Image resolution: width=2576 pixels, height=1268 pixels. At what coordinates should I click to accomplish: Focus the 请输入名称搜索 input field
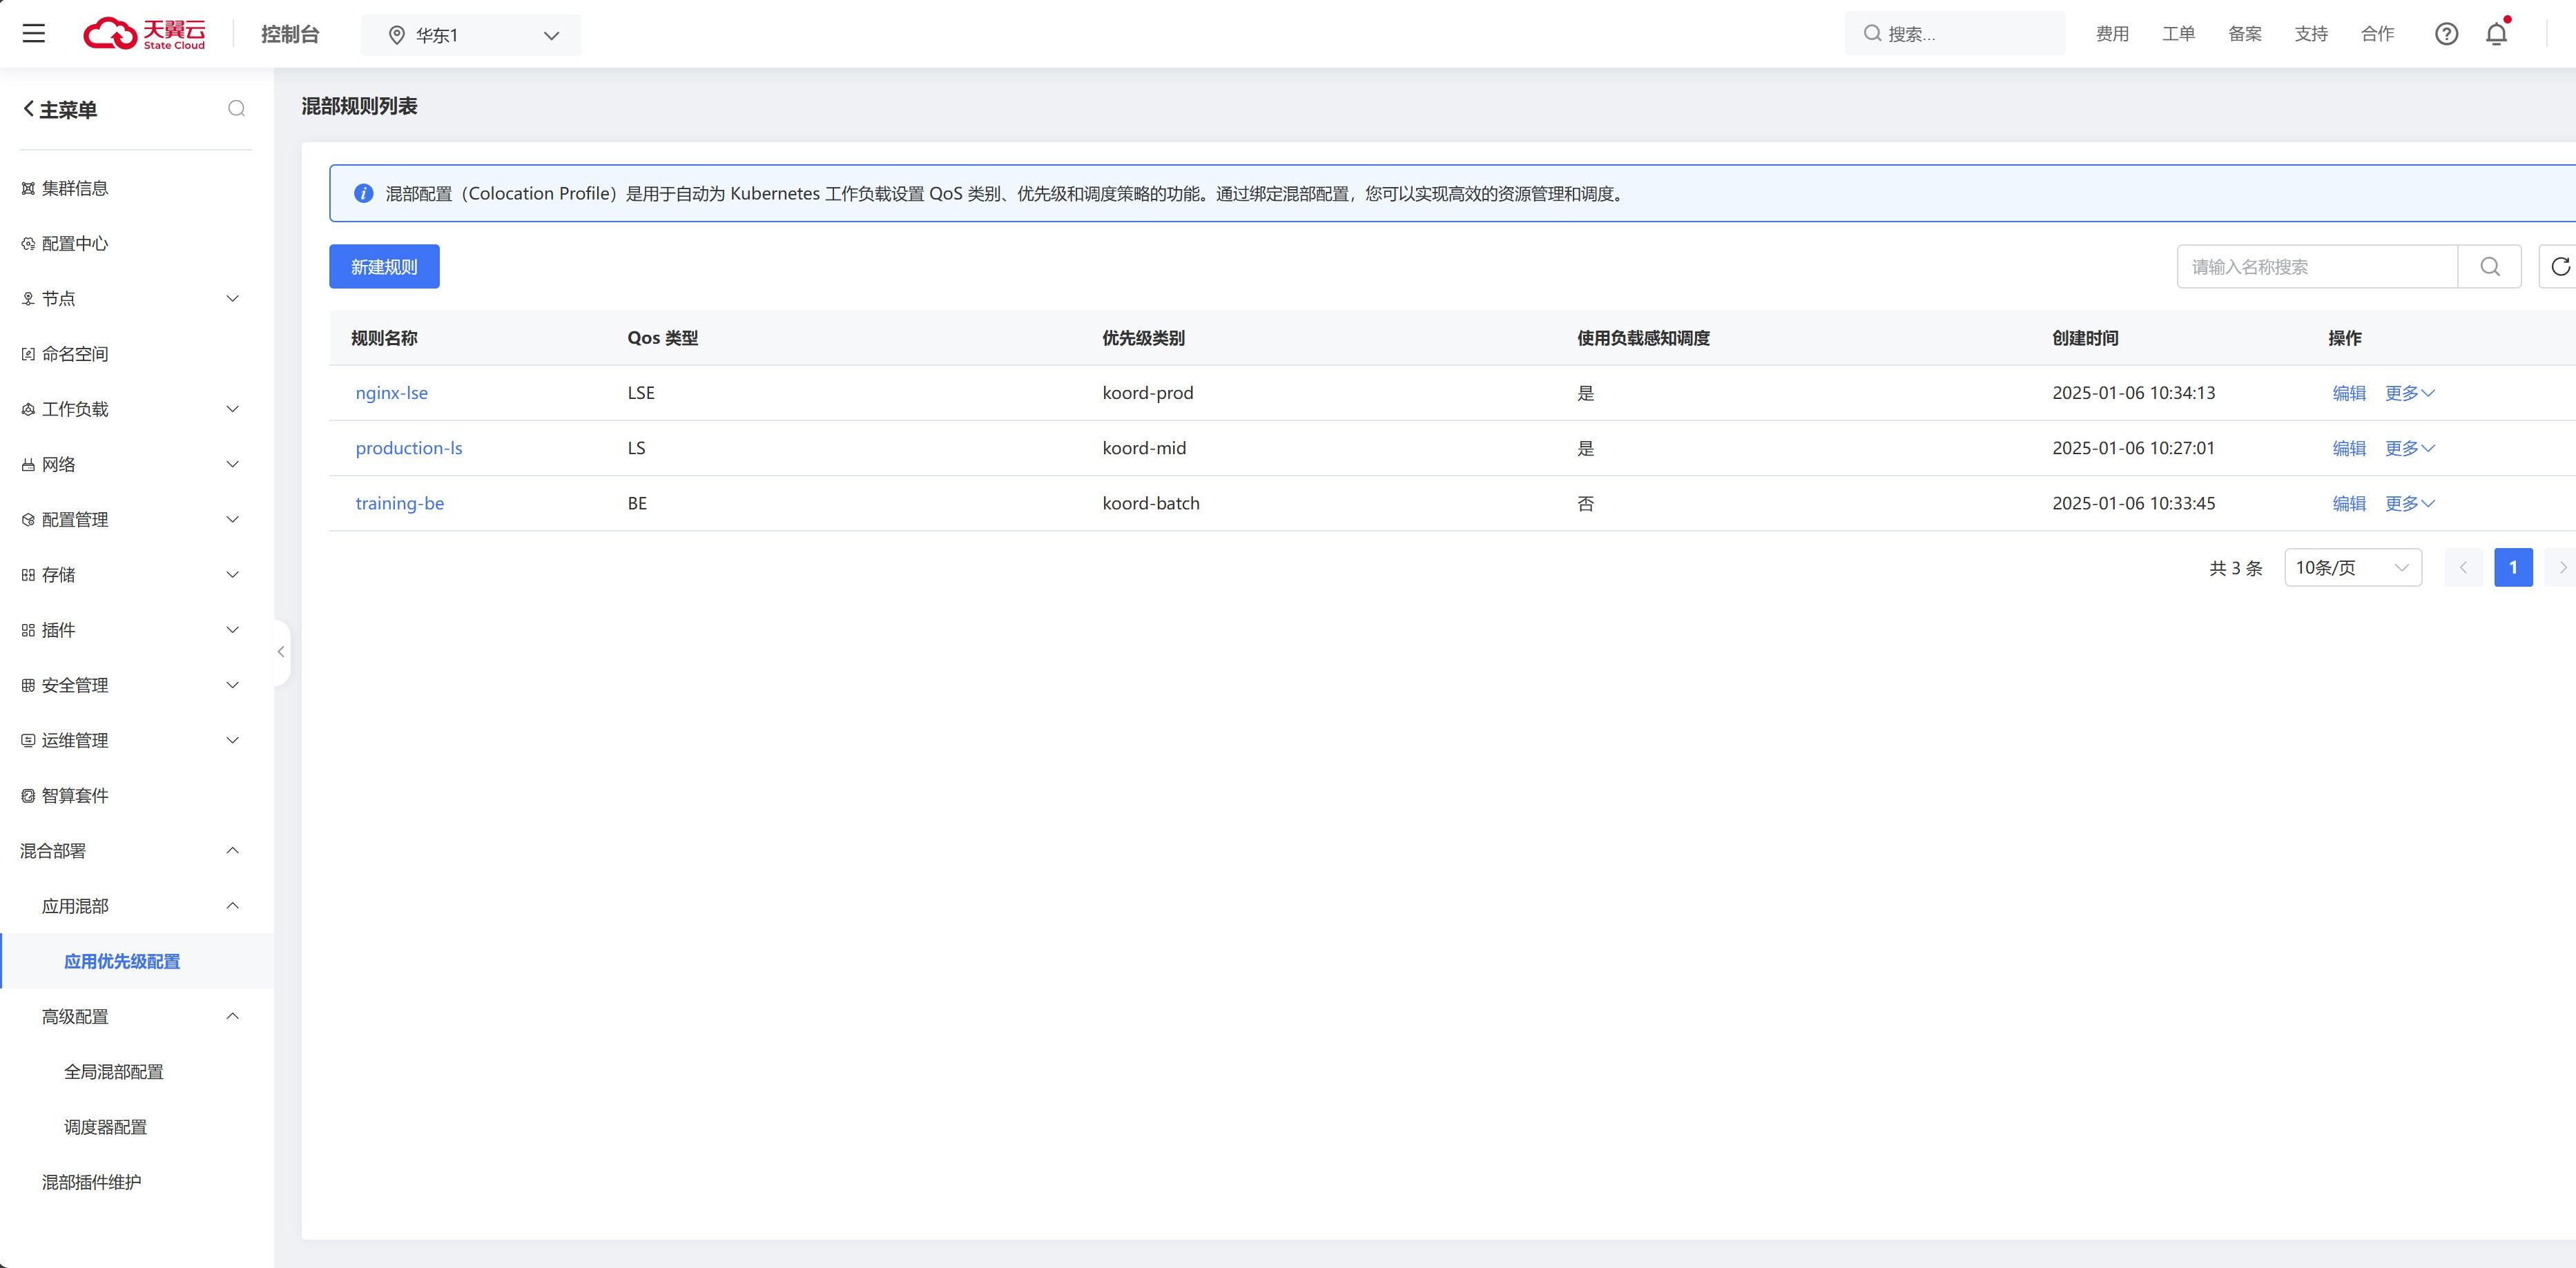pos(2317,266)
